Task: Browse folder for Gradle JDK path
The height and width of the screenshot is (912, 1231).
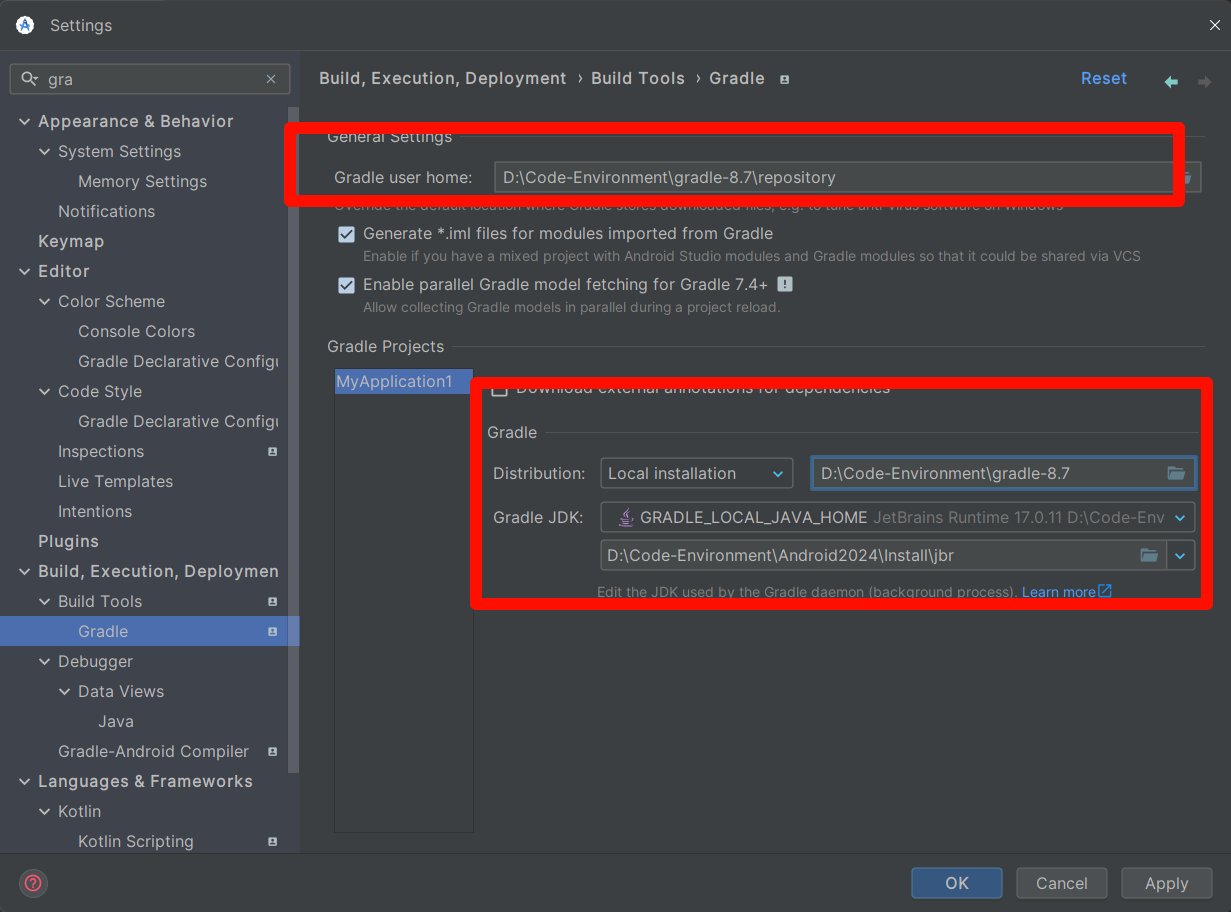Action: coord(1149,555)
